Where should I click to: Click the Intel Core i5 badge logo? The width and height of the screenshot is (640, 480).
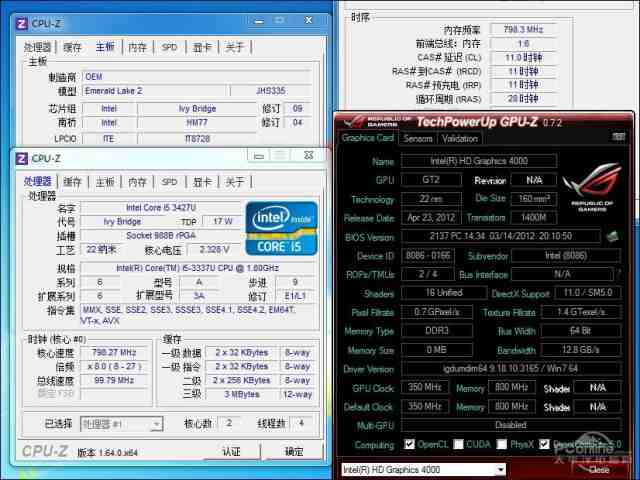pos(281,229)
